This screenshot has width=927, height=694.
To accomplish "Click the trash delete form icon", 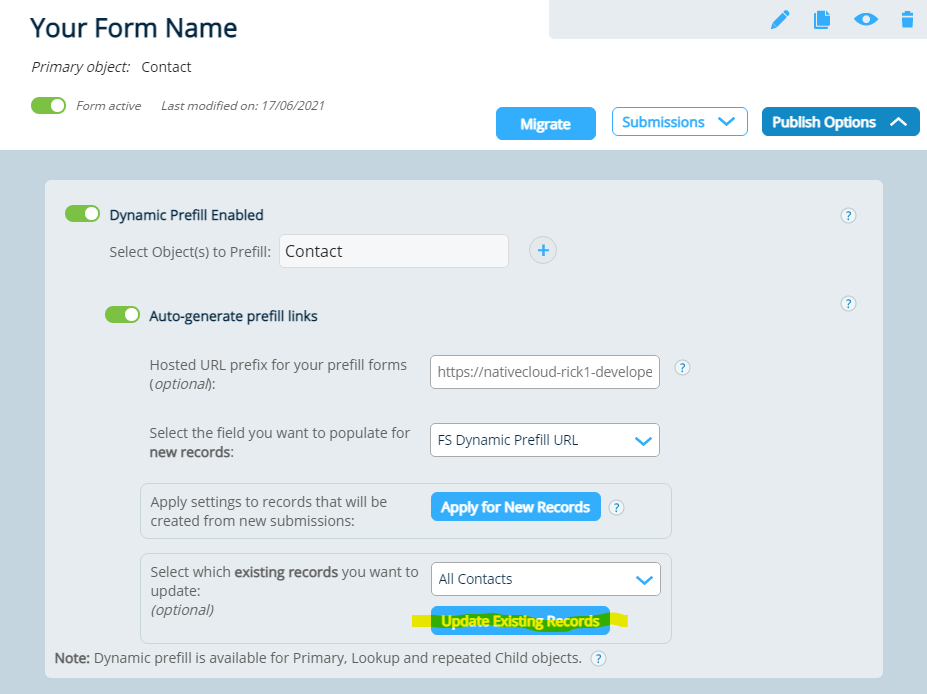I will click(907, 19).
